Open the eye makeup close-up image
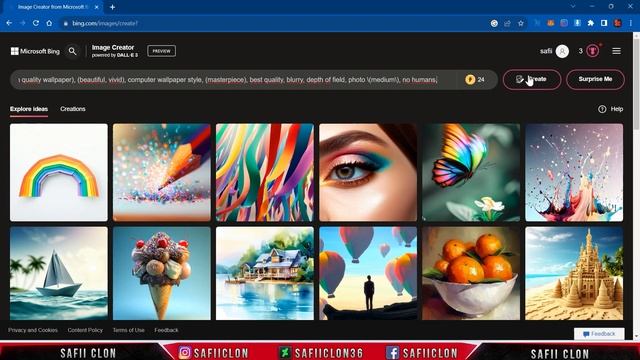This screenshot has width=640, height=360. [368, 173]
